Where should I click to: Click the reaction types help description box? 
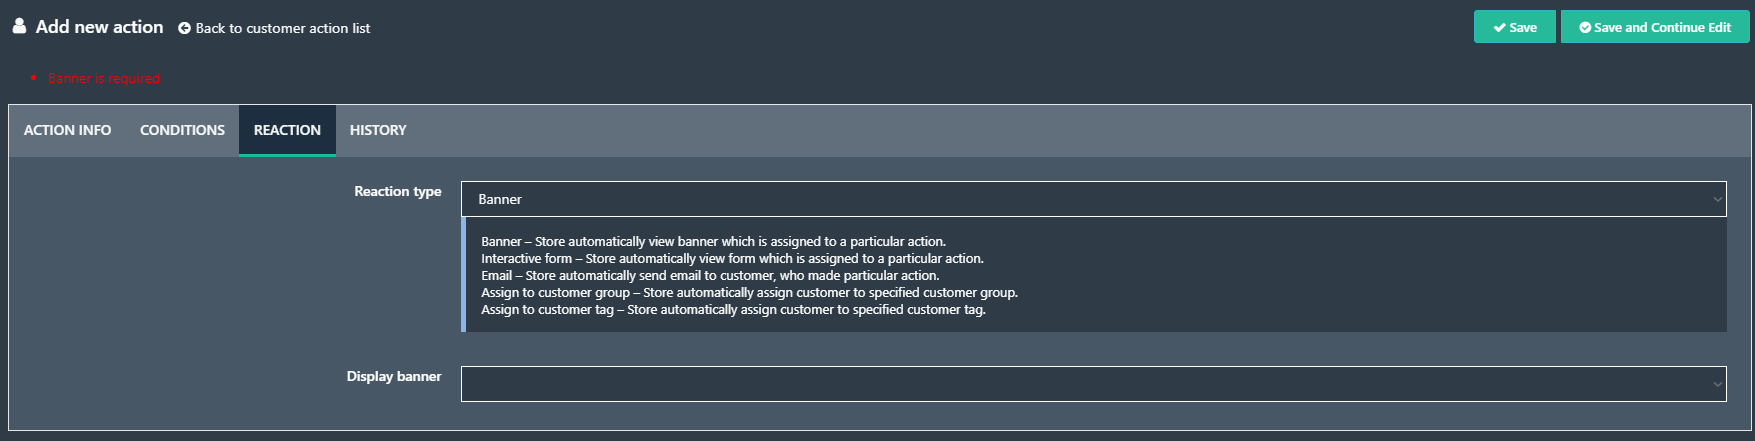[1094, 275]
